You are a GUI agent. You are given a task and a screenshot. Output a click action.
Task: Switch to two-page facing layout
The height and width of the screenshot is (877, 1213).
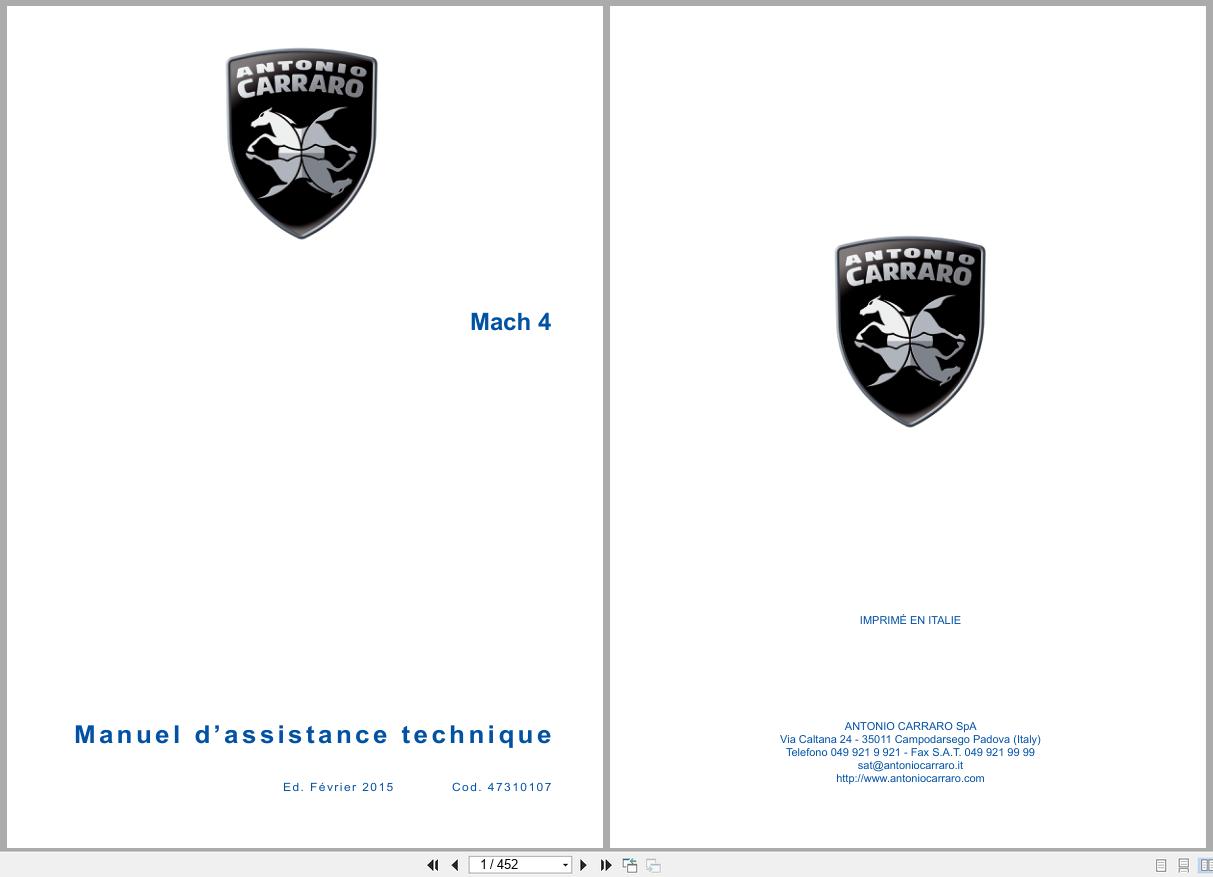(x=1206, y=865)
